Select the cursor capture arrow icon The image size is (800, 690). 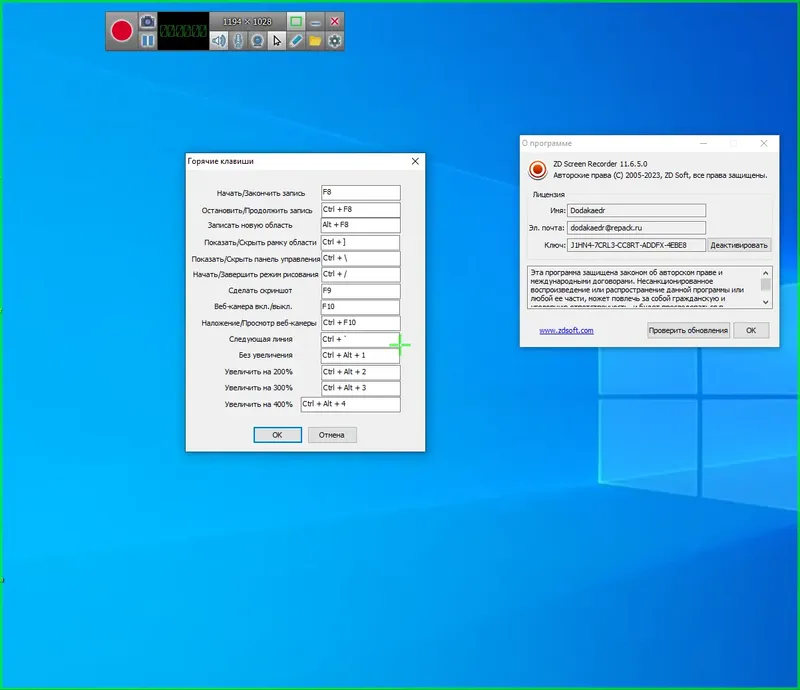pos(277,41)
